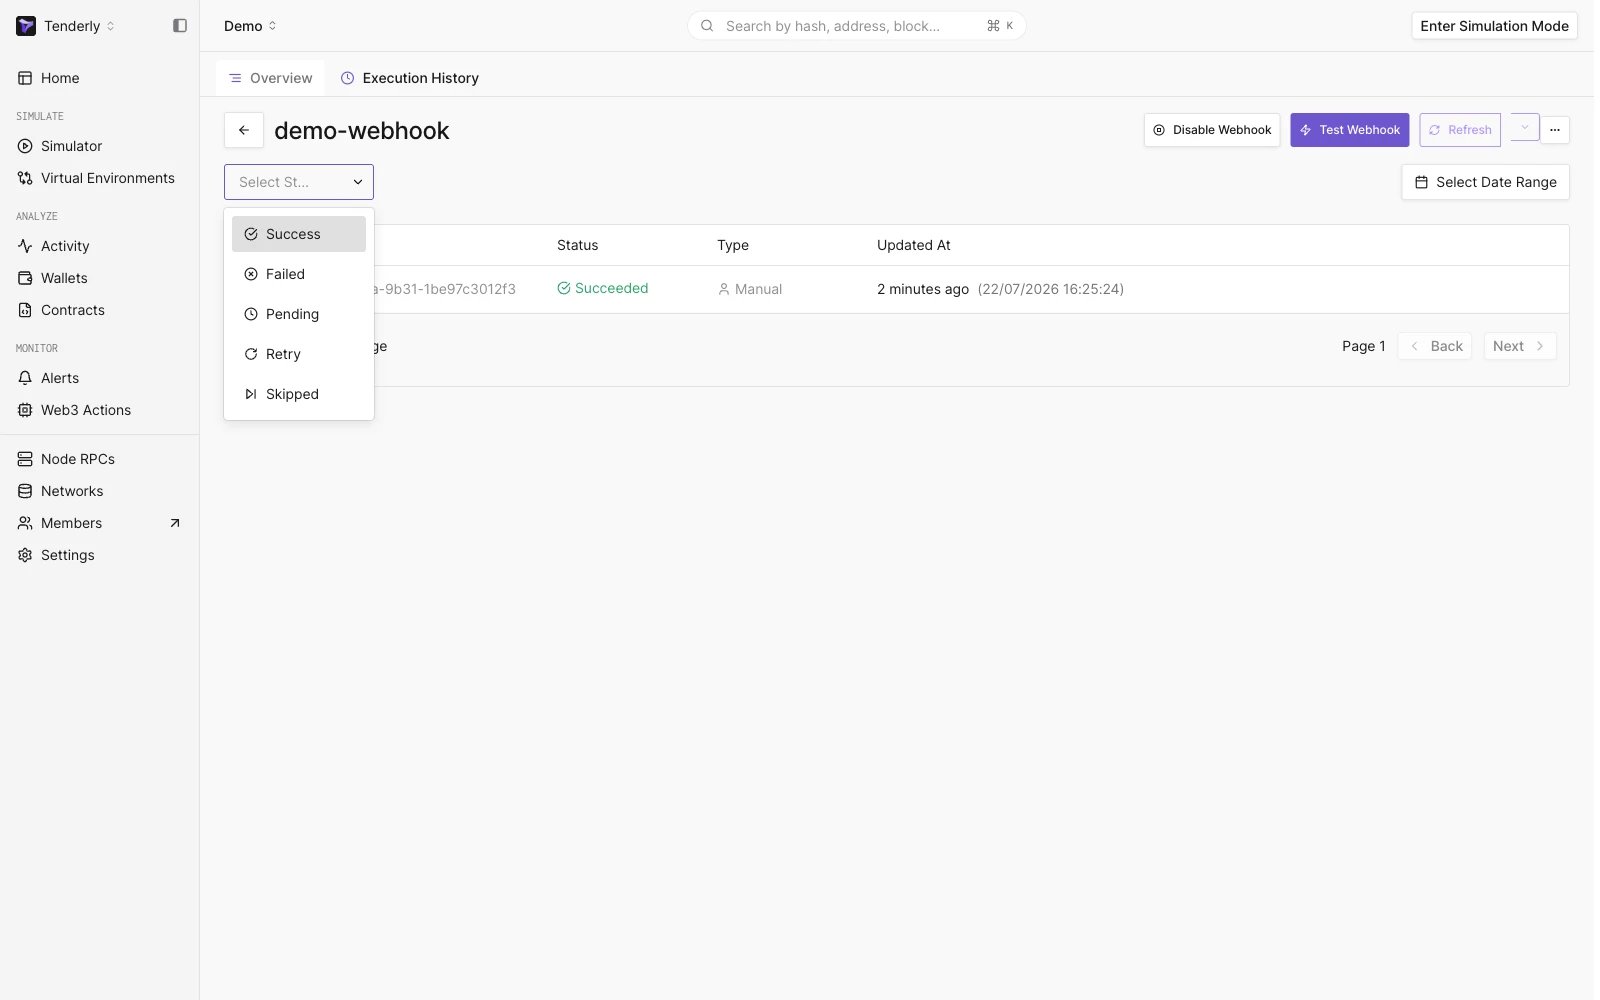The image size is (1600, 1000).
Task: Open Home from the sidebar
Action: tap(60, 78)
